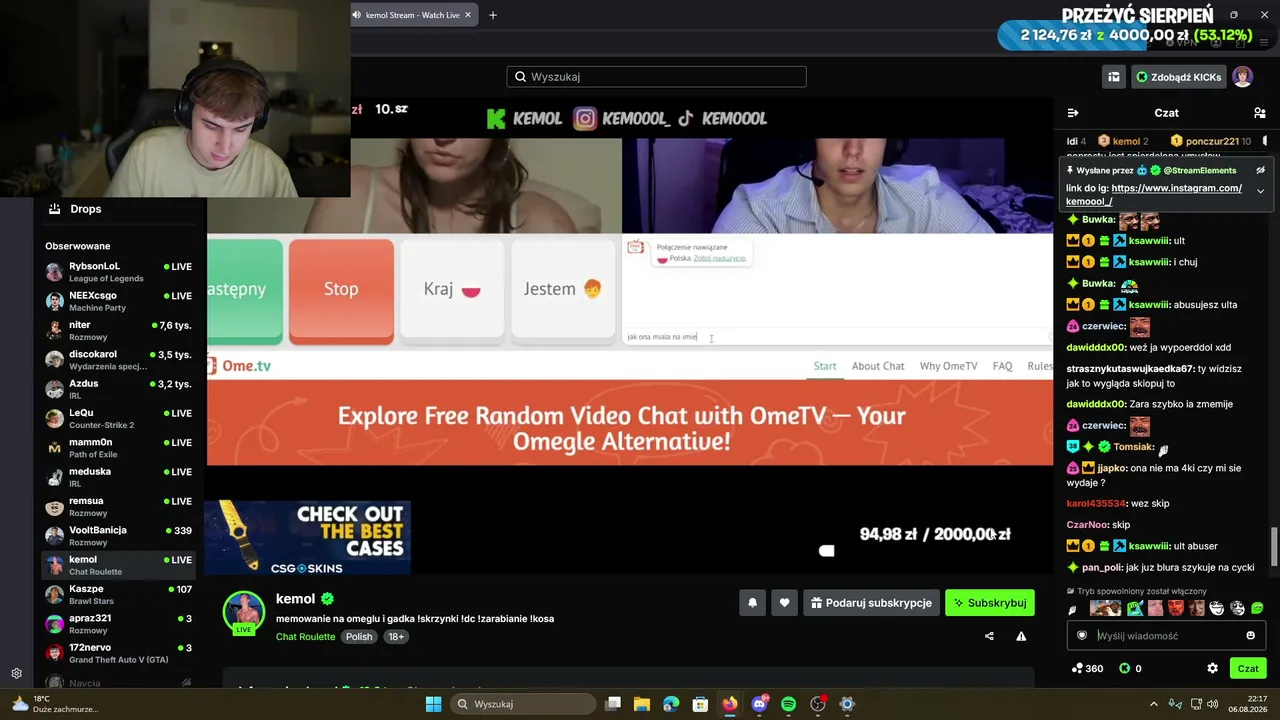Hide the pinned StreamElements message
1280x720 pixels.
click(x=1260, y=170)
